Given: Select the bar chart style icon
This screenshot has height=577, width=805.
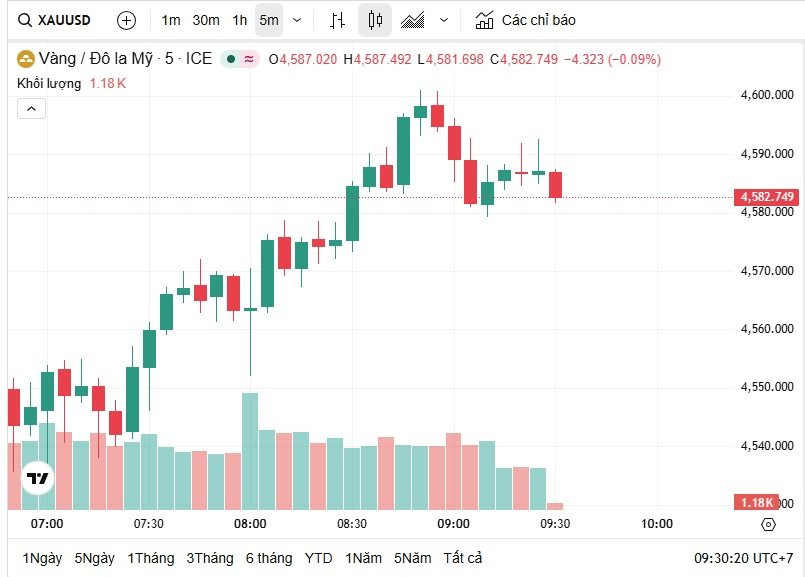Looking at the screenshot, I should 337,21.
